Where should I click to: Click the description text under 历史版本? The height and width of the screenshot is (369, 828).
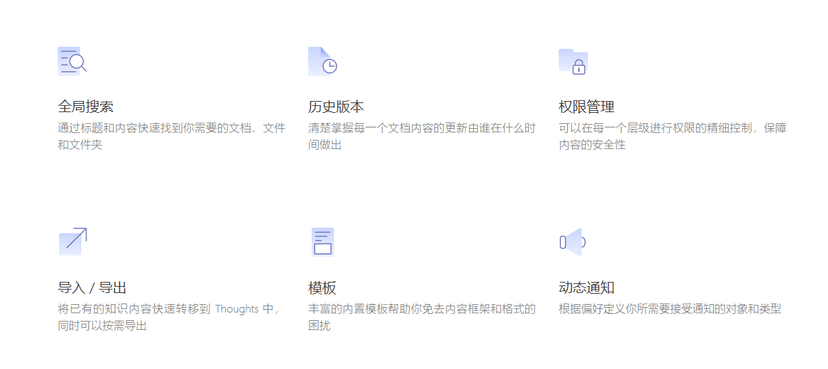422,136
